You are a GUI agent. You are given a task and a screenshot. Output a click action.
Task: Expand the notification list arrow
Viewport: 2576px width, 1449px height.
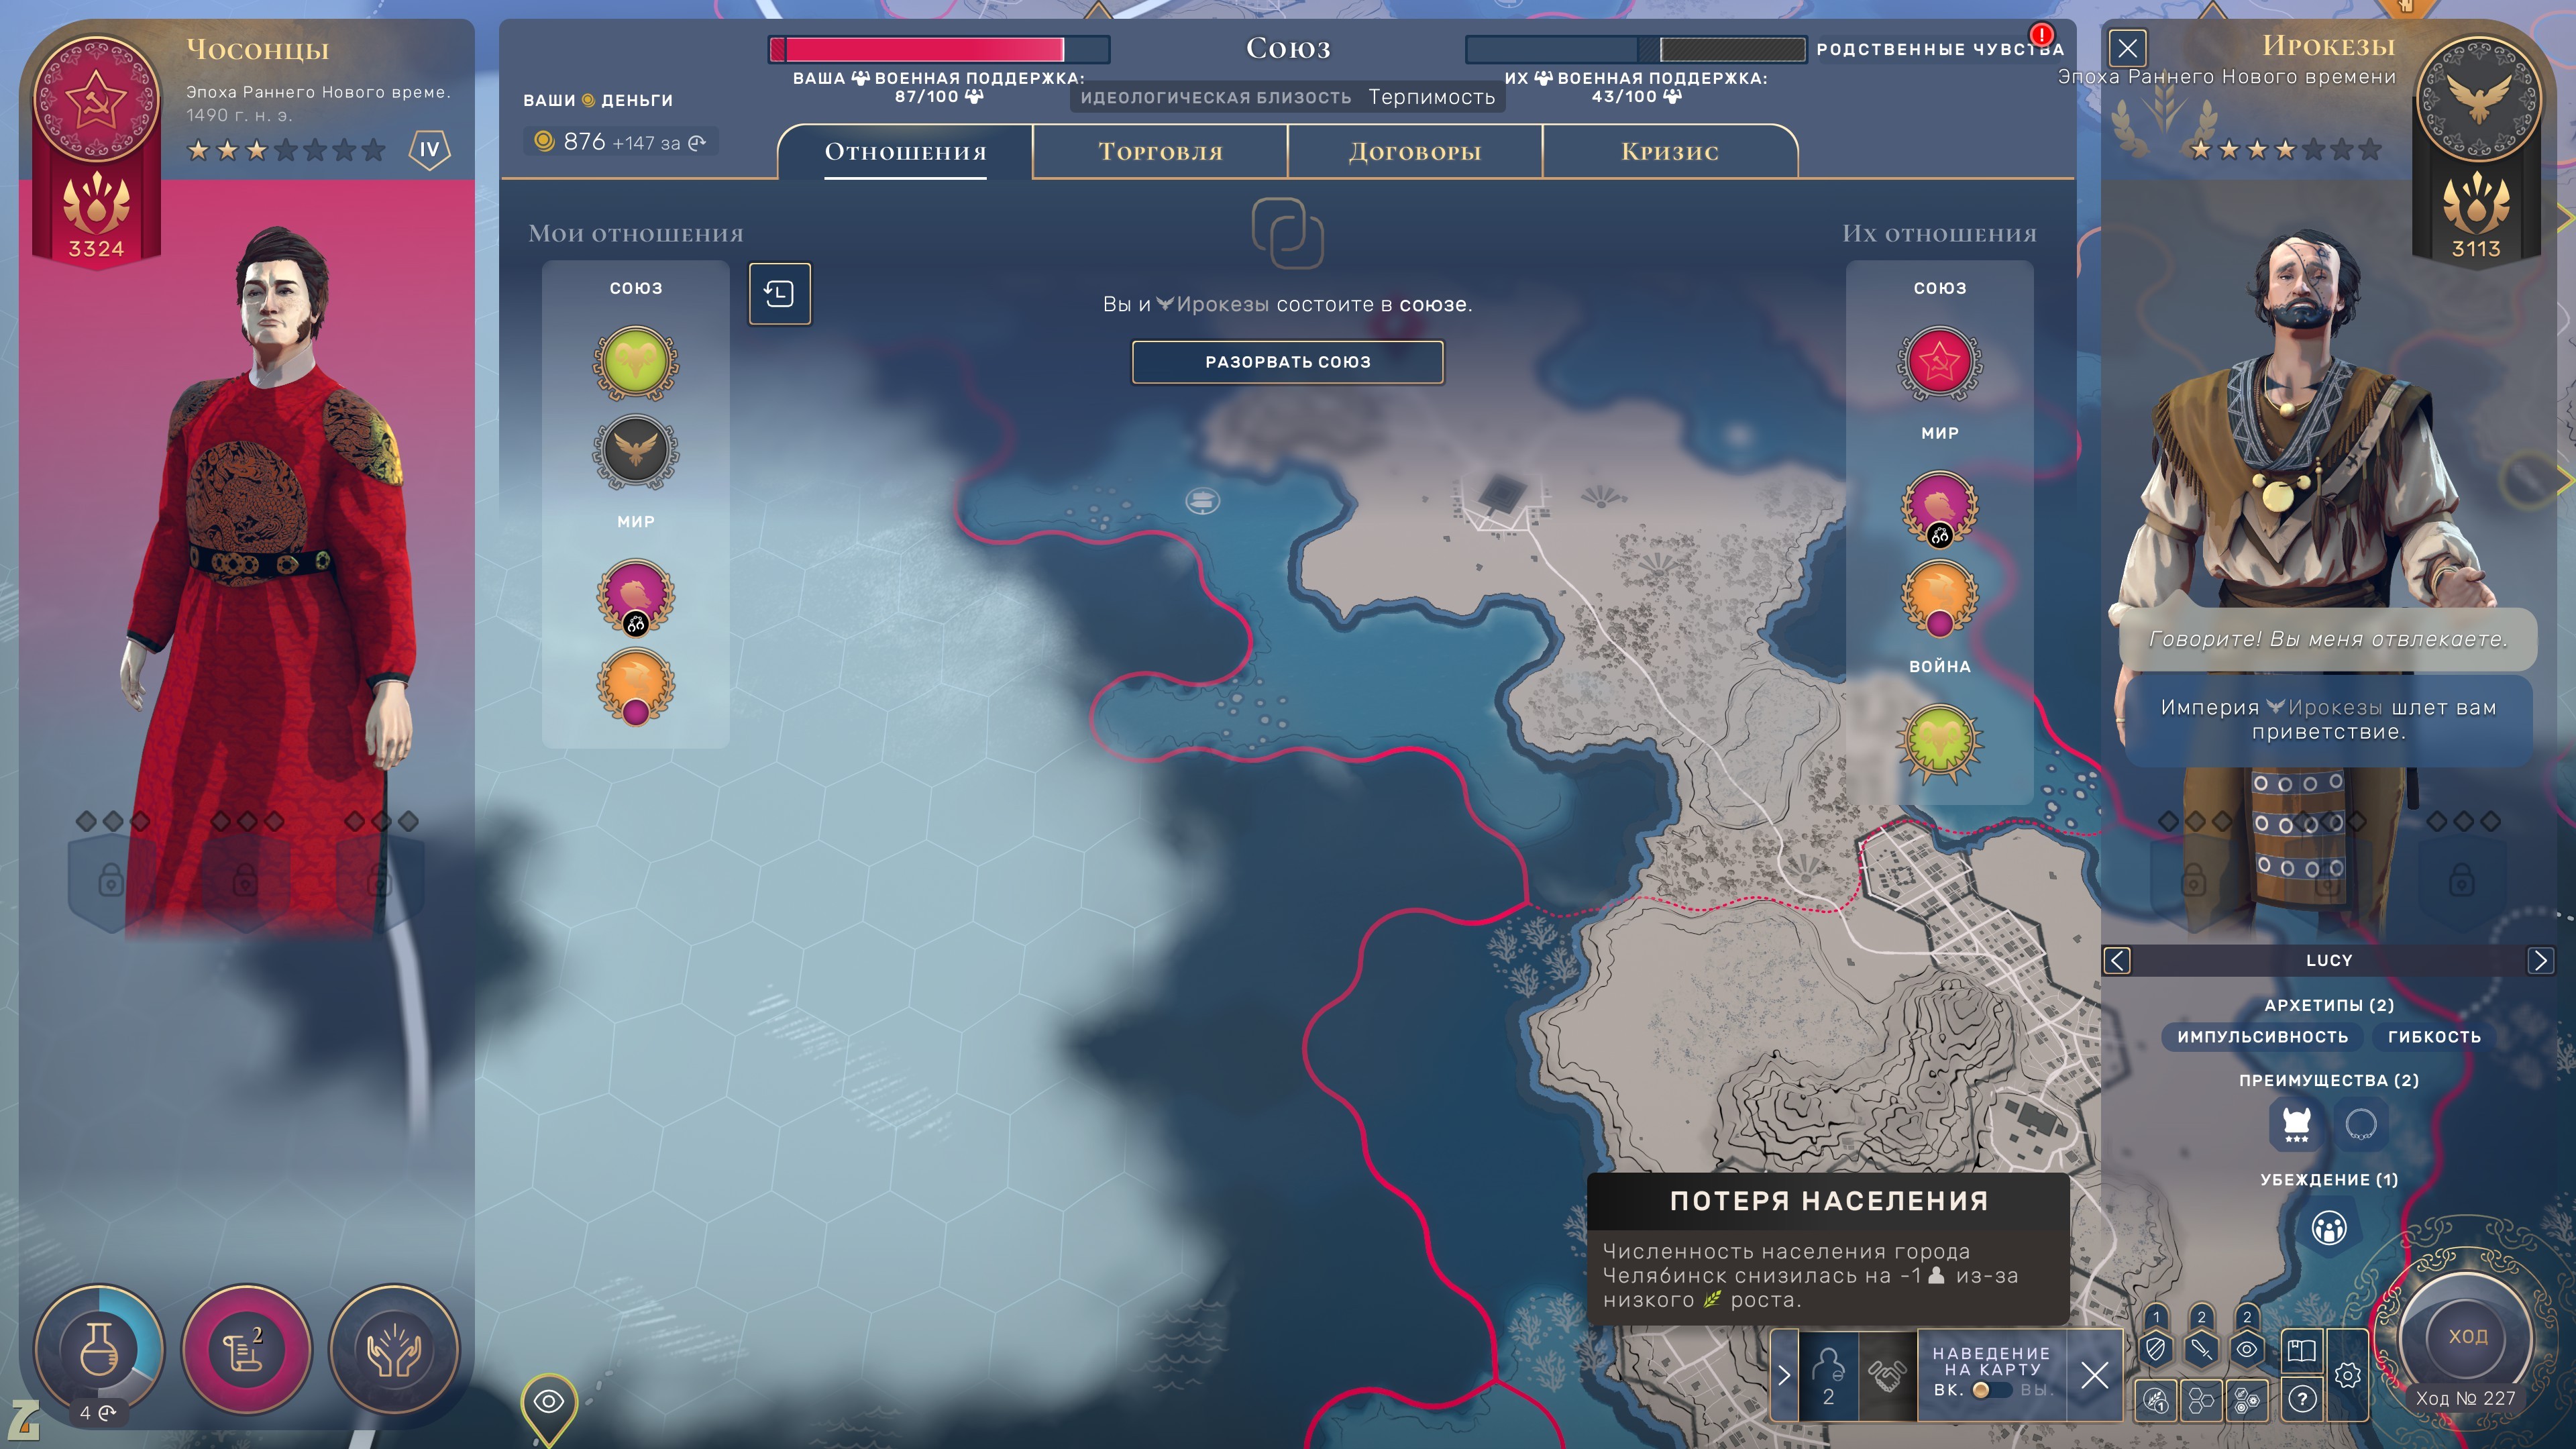tap(1784, 1375)
